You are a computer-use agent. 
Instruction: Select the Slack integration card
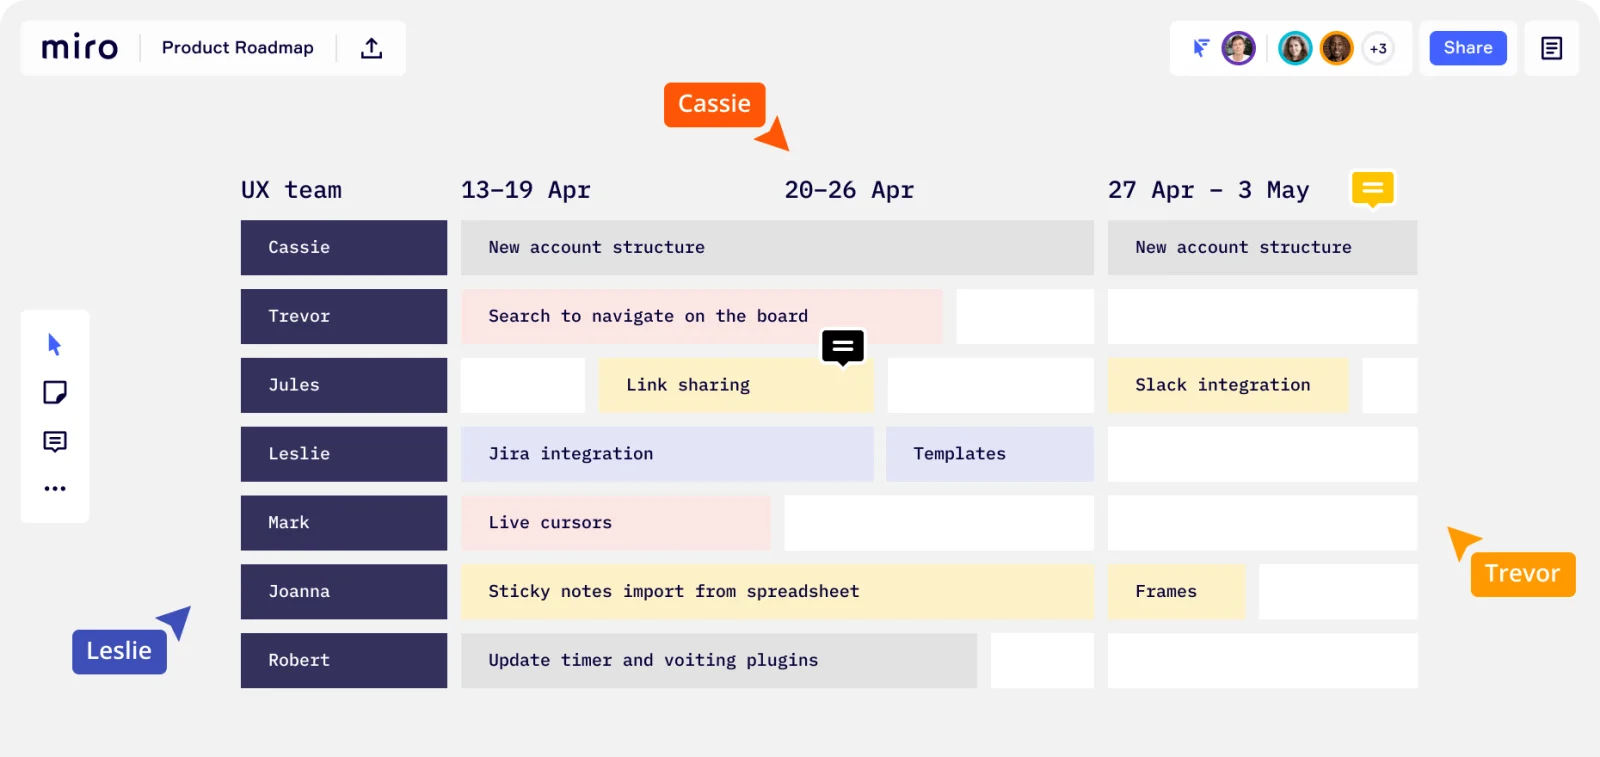click(x=1228, y=385)
